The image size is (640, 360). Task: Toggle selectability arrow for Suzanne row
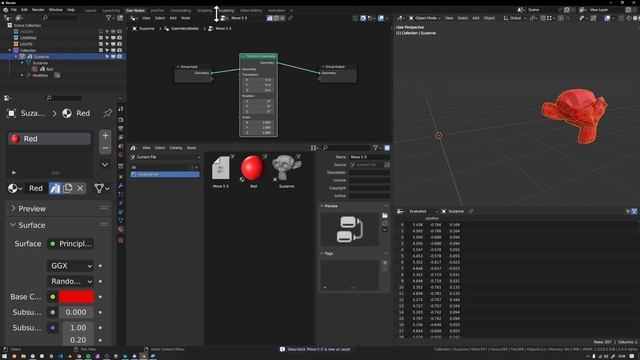[107, 56]
